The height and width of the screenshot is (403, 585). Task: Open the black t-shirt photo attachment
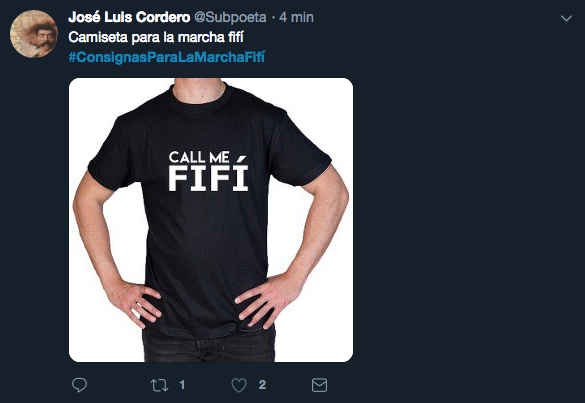coord(211,220)
